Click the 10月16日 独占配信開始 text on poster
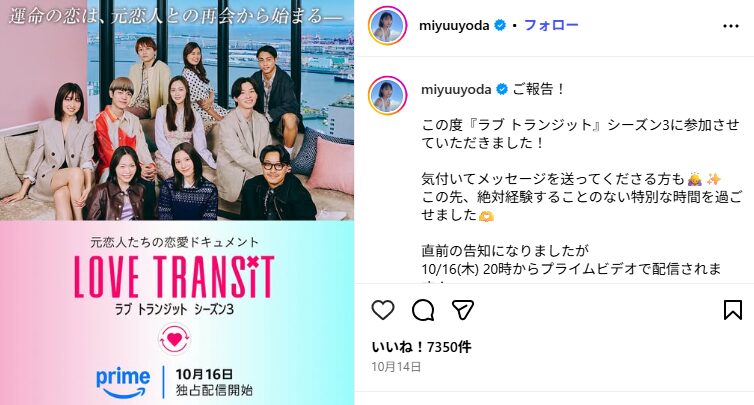This screenshot has width=754, height=405. point(214,382)
